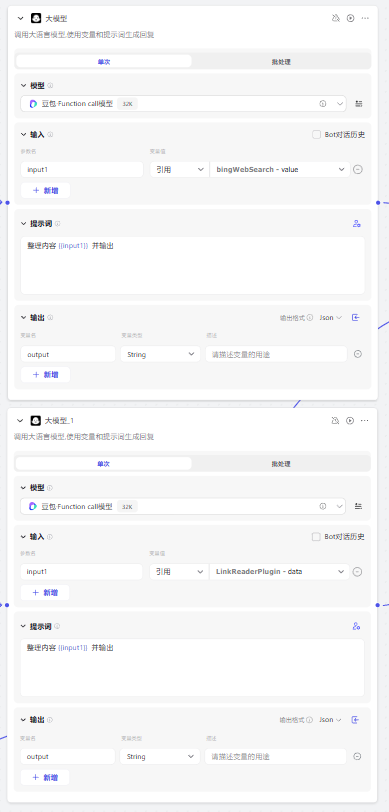Click the import icon beside Json in 大模型
The width and height of the screenshot is (389, 812).
coord(356,317)
